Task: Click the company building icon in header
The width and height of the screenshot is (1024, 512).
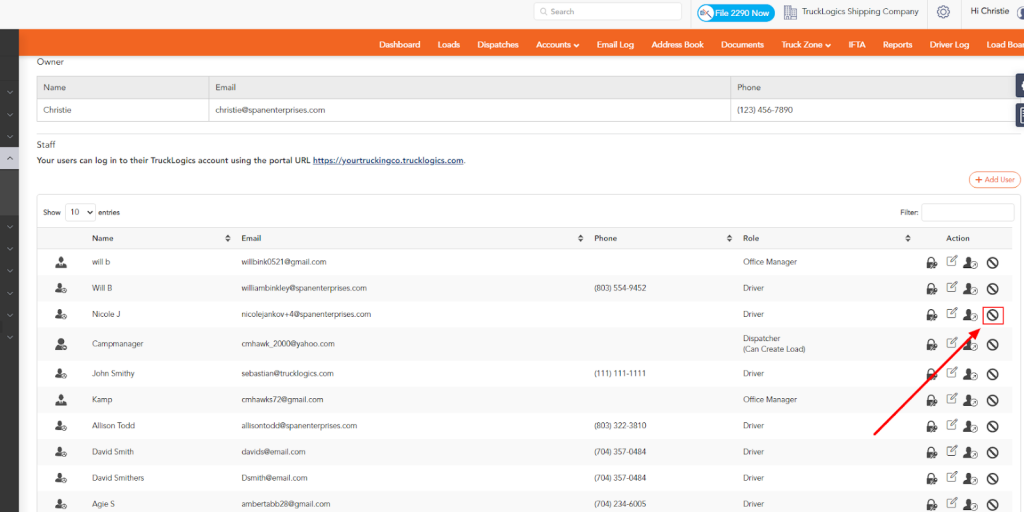Action: tap(790, 12)
